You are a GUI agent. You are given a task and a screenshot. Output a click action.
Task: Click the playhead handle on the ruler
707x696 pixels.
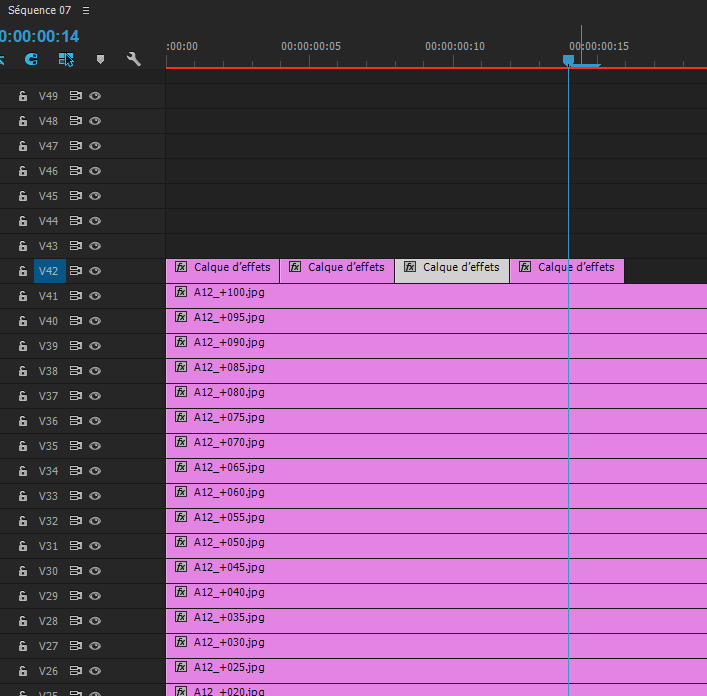(568, 60)
